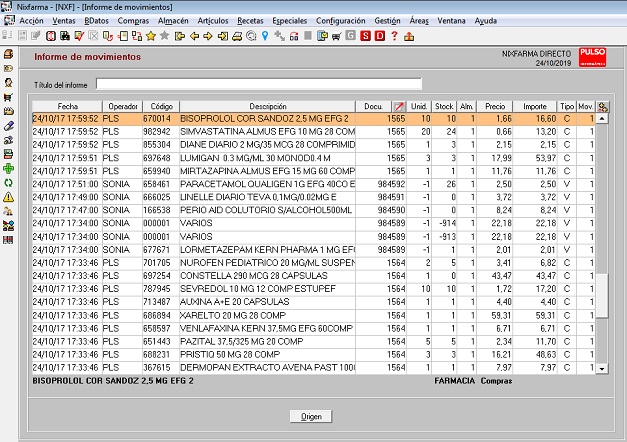627x442 pixels.
Task: Click the red question mark help icon
Action: (x=394, y=36)
